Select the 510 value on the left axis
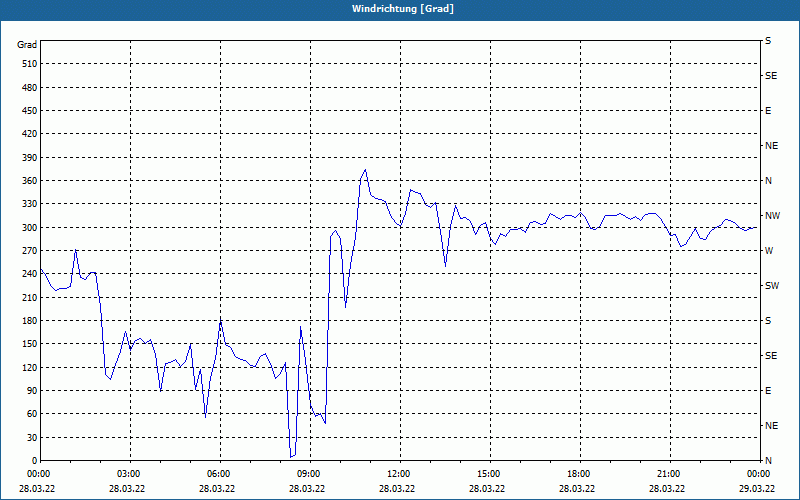 30,64
